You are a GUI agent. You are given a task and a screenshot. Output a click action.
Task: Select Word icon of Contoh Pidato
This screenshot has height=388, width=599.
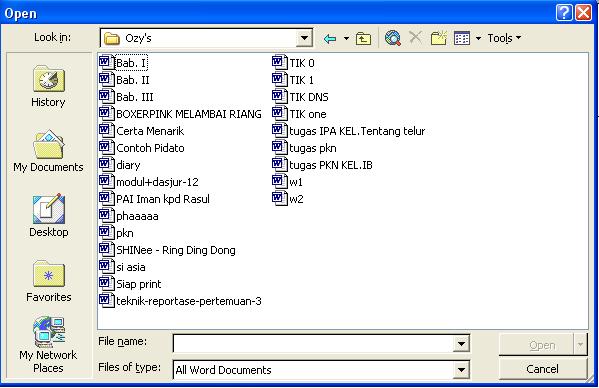coord(107,147)
